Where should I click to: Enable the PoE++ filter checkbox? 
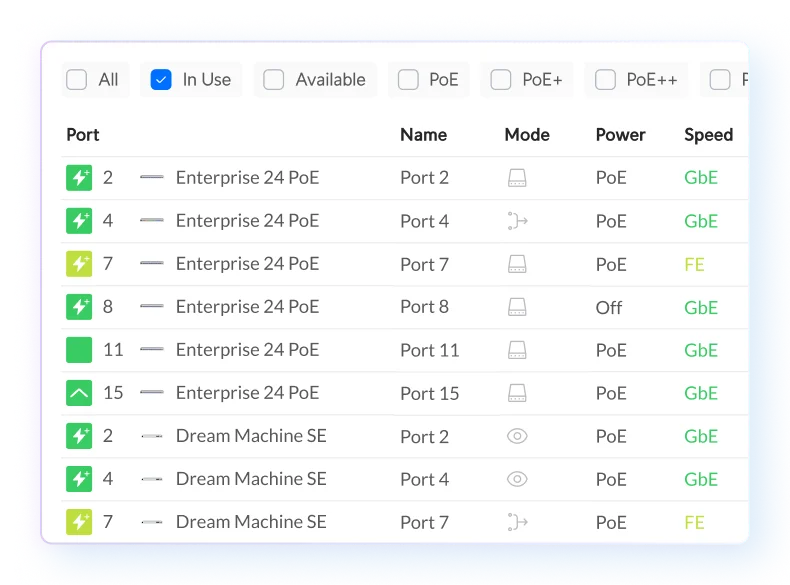[x=605, y=80]
